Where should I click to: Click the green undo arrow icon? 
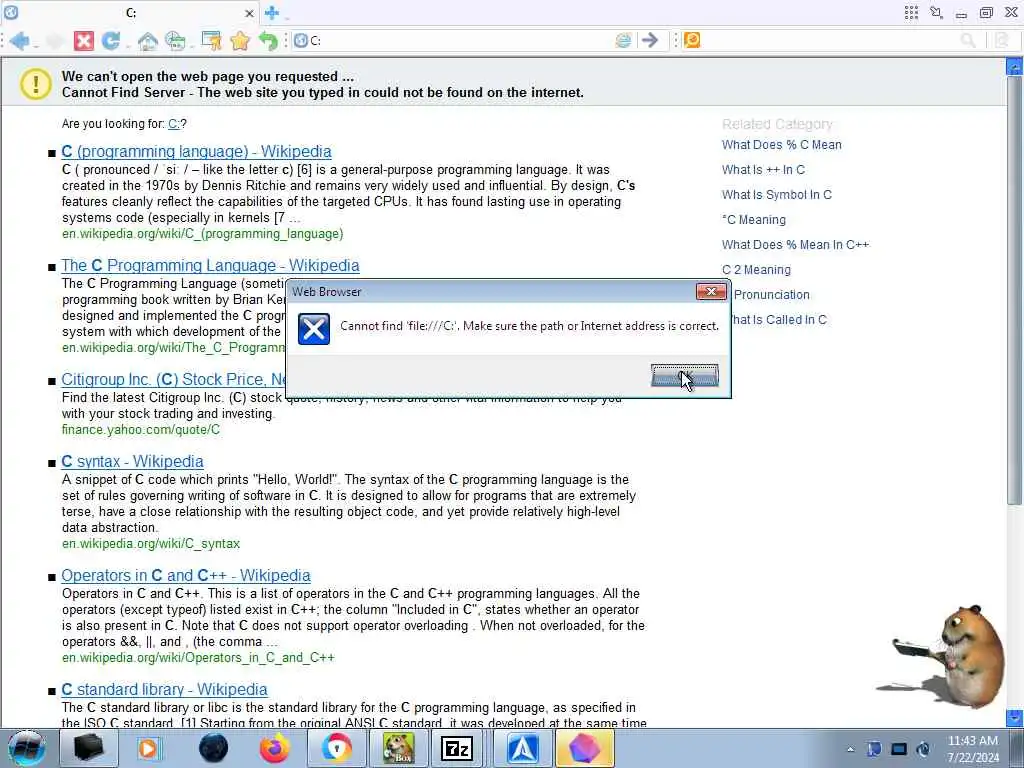tap(268, 41)
